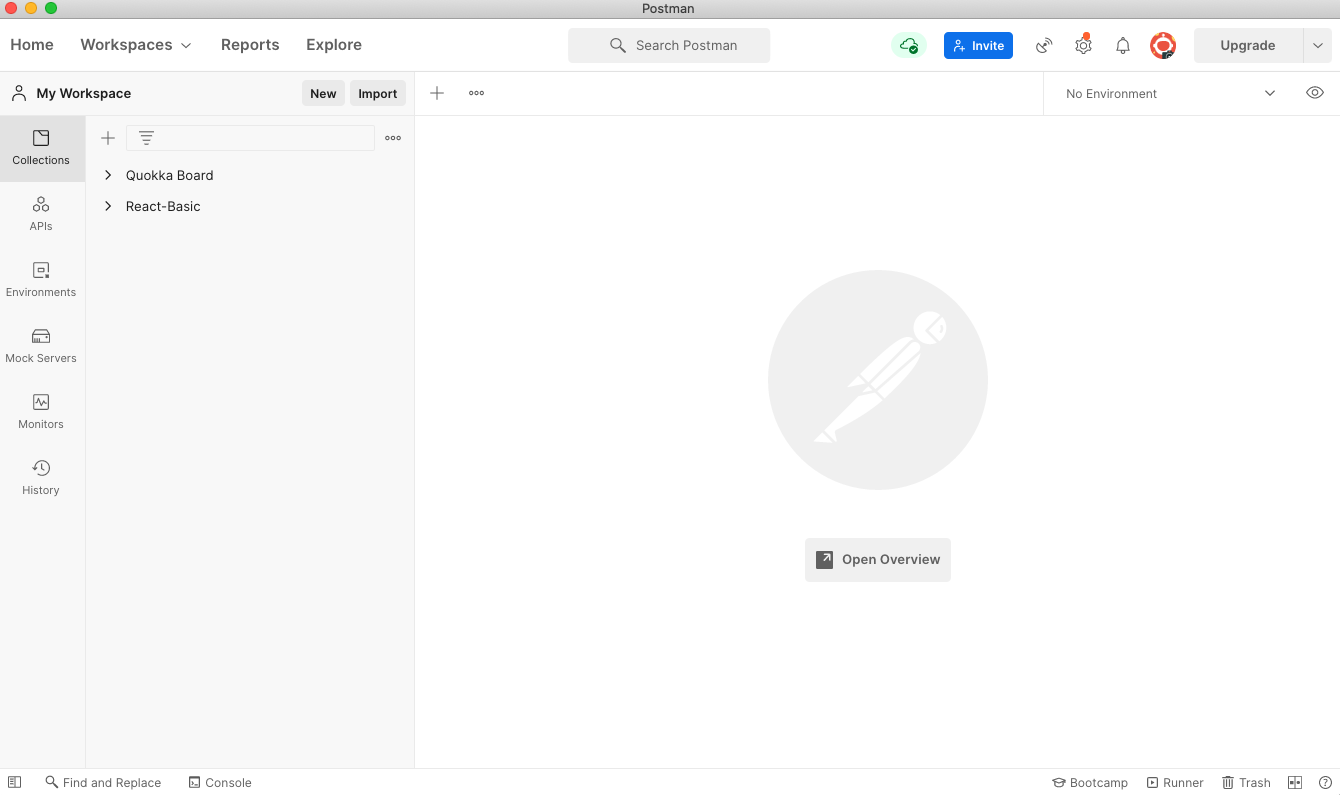Viewport: 1340px width, 795px height.
Task: Open the Explore tab
Action: point(334,45)
